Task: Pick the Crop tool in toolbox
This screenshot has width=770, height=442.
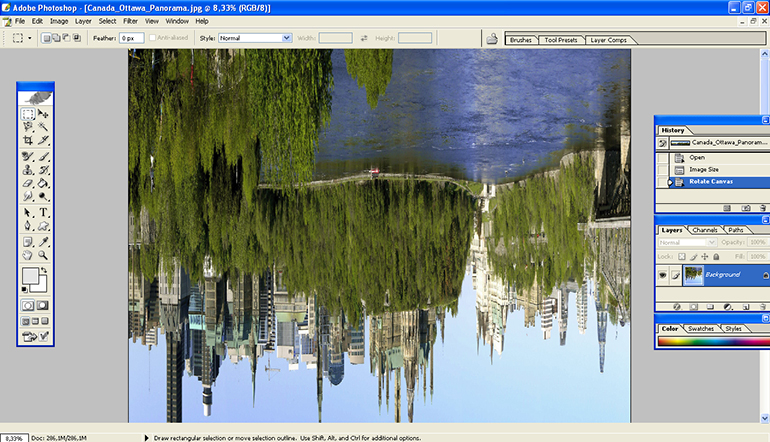Action: 28,141
